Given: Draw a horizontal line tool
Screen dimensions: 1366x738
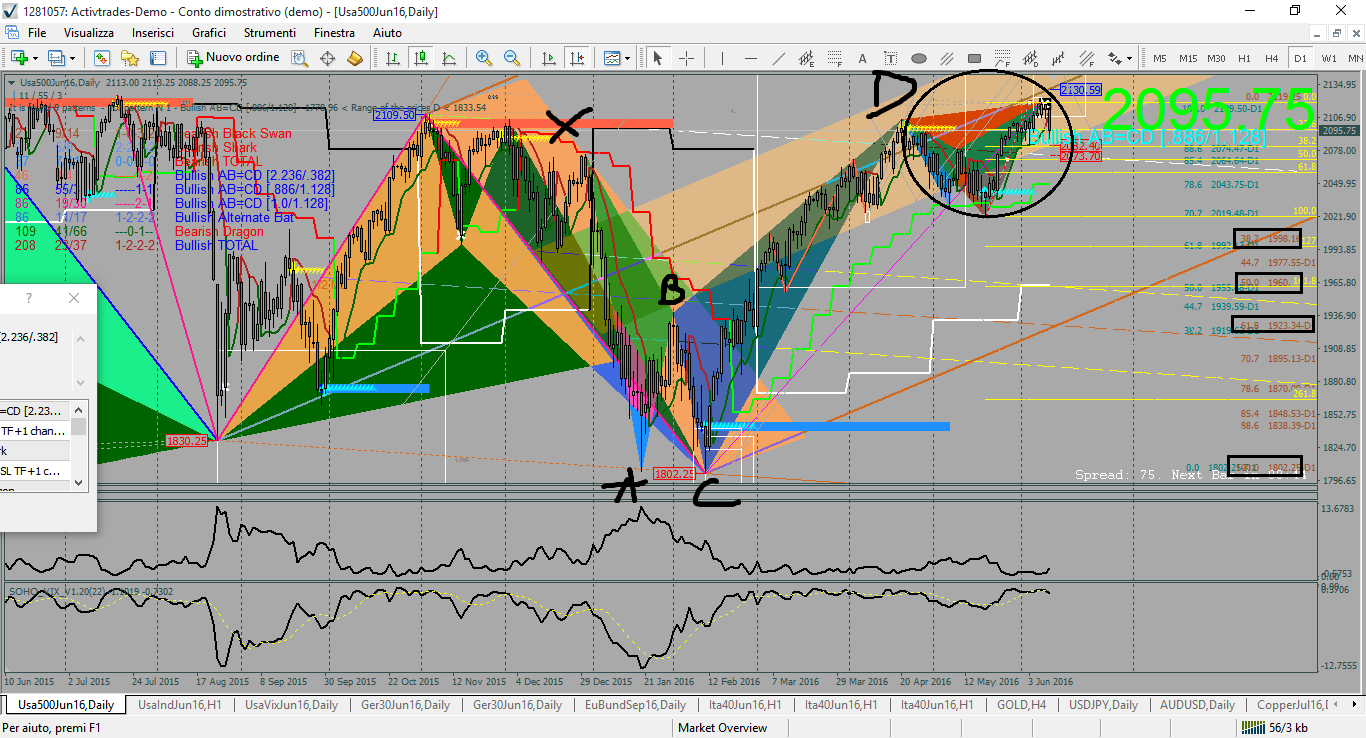Looking at the screenshot, I should 750,58.
